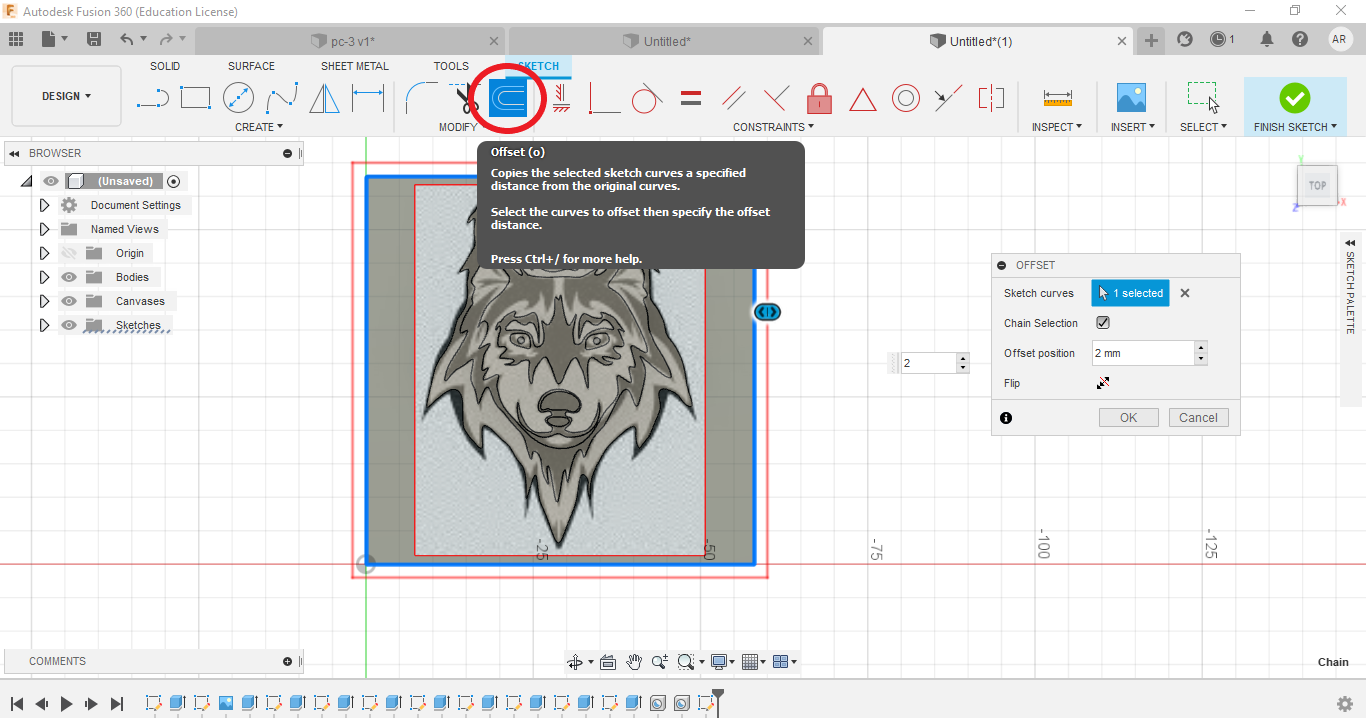Clear the sketch curves selection X
The image size is (1366, 718).
pos(1185,293)
